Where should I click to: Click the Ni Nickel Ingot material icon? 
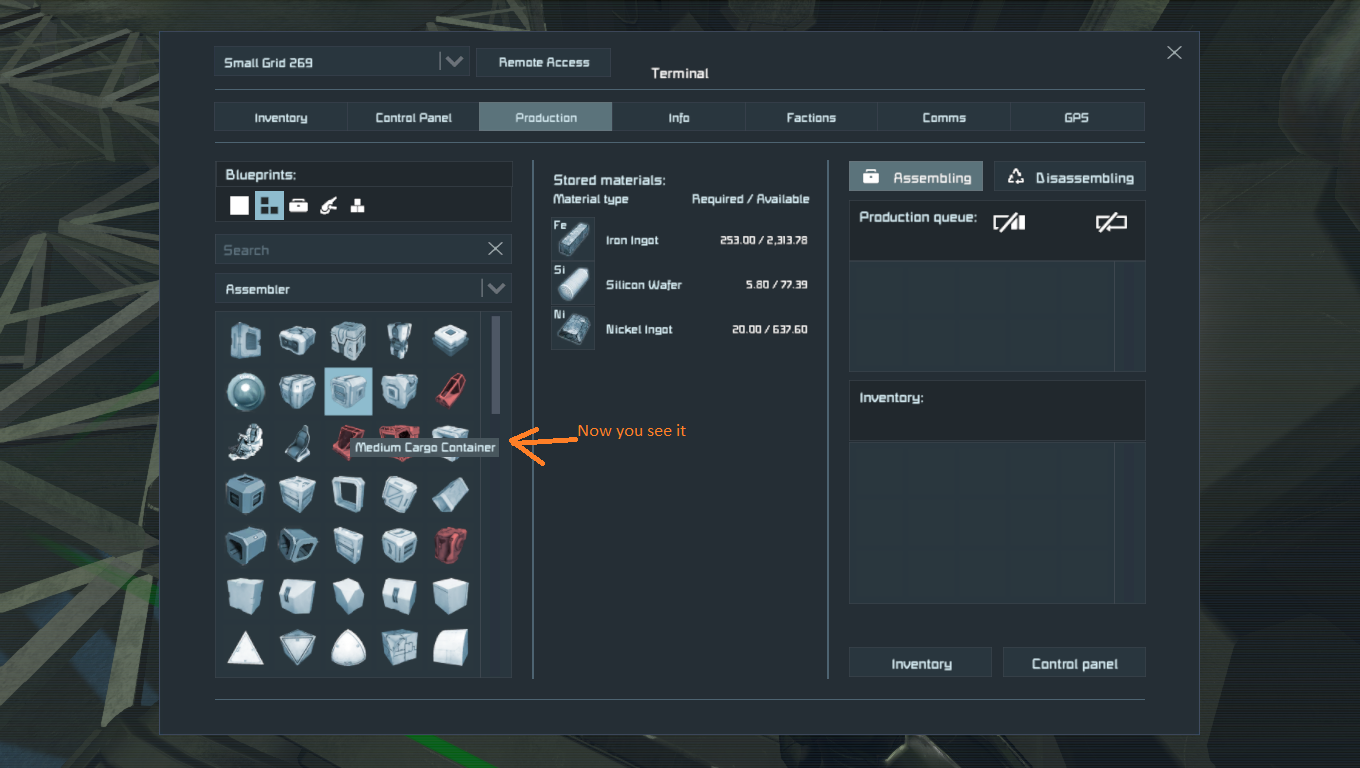[x=573, y=328]
